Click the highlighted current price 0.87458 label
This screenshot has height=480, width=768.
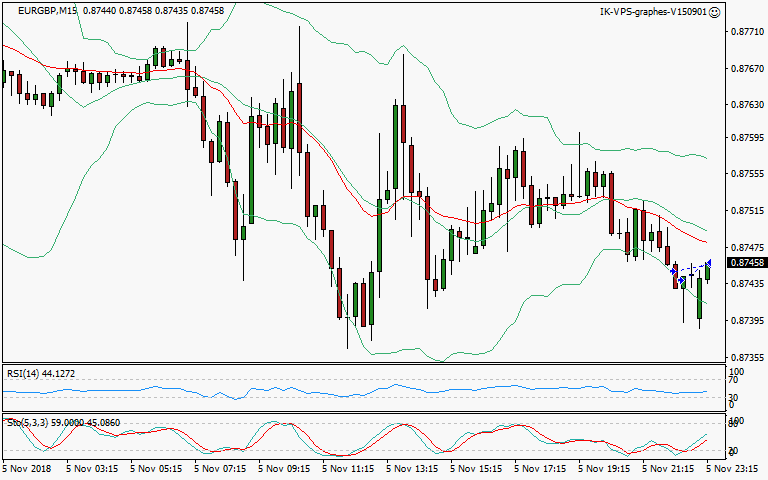click(x=744, y=262)
